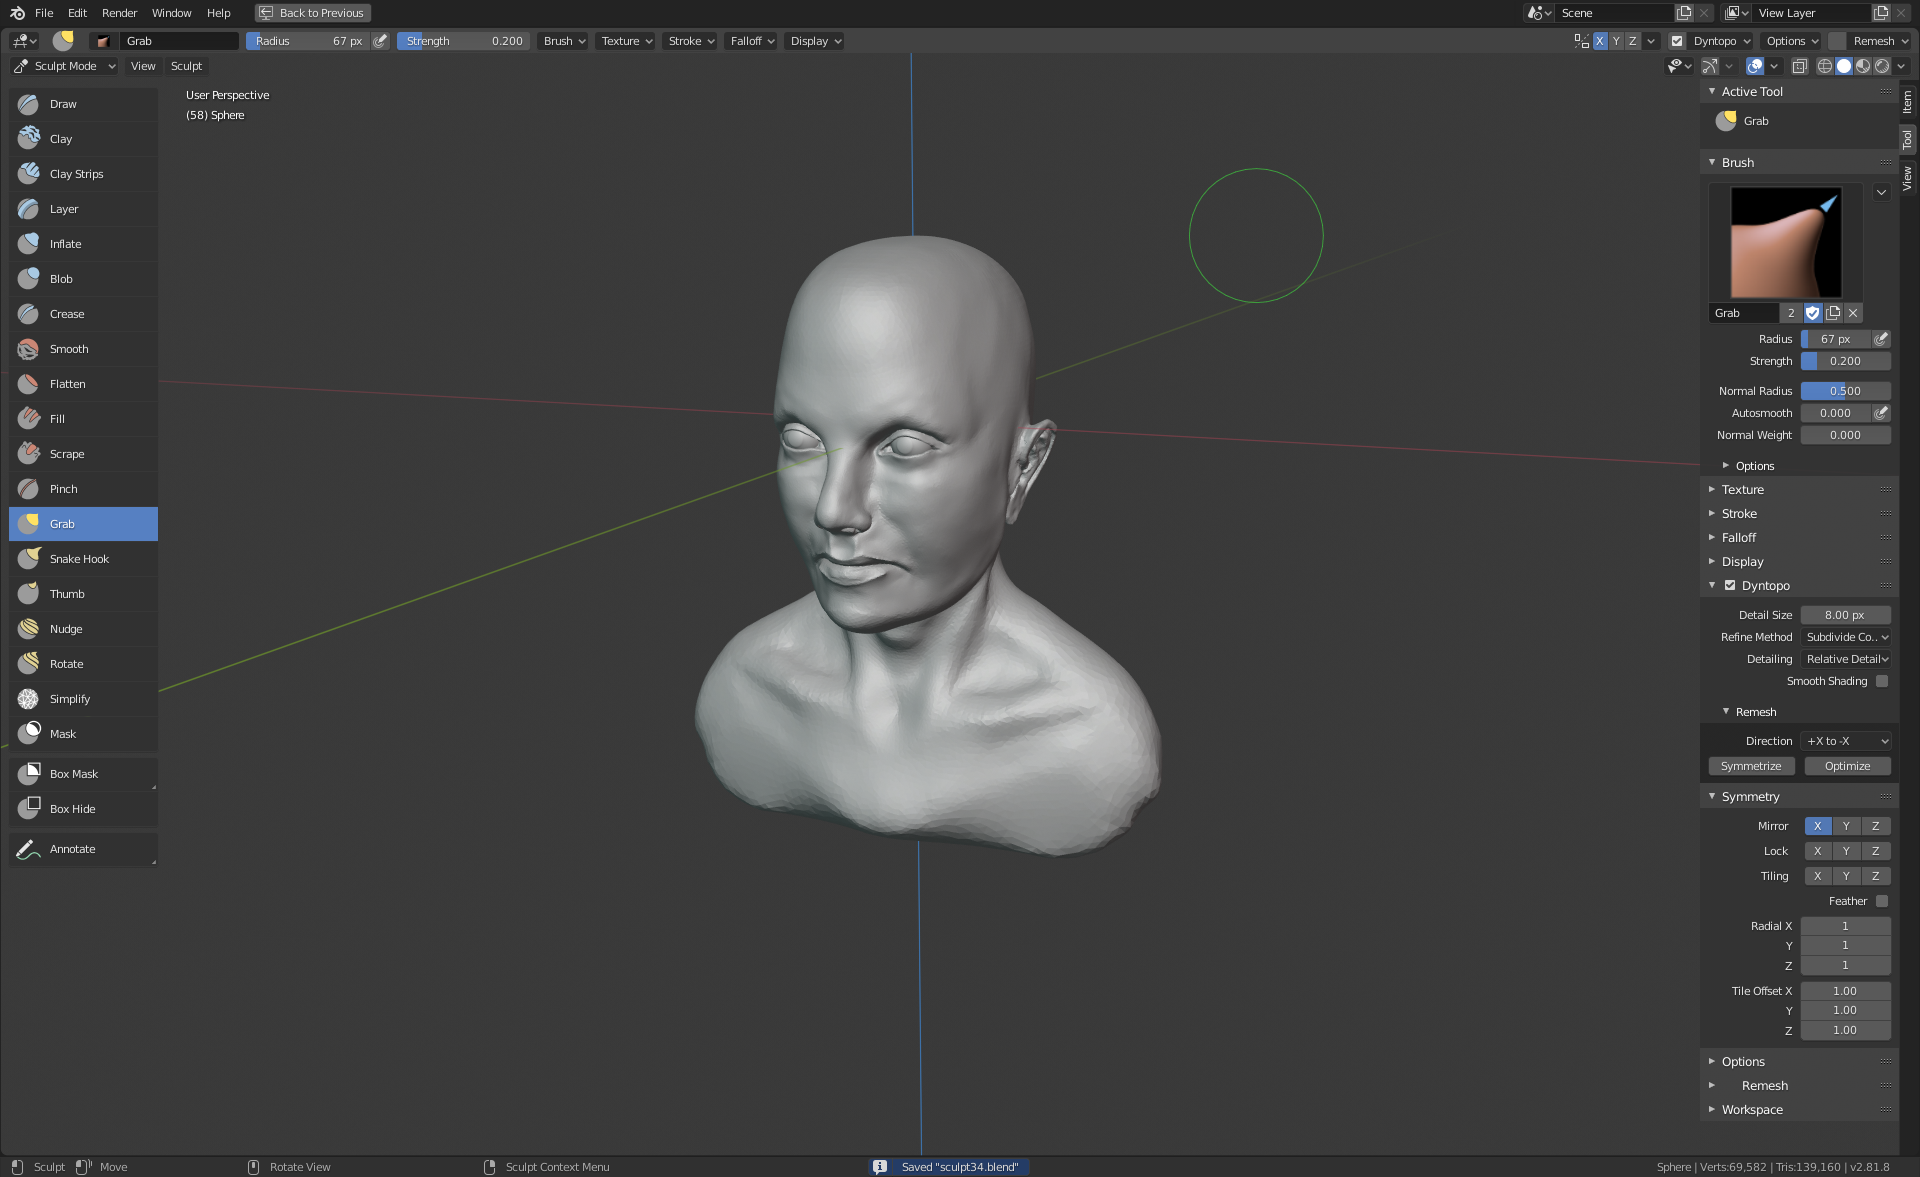Click the Symmetrize button
This screenshot has height=1177, width=1920.
1751,766
